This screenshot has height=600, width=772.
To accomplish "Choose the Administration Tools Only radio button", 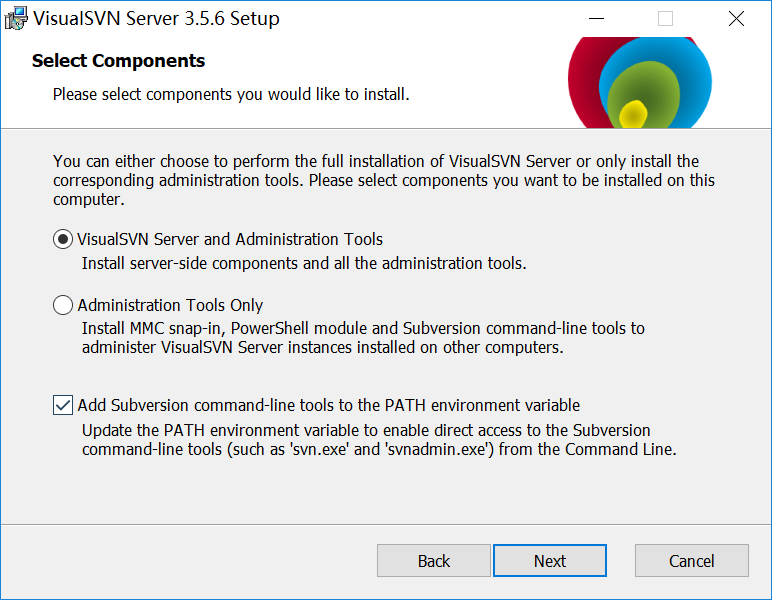I will [63, 305].
